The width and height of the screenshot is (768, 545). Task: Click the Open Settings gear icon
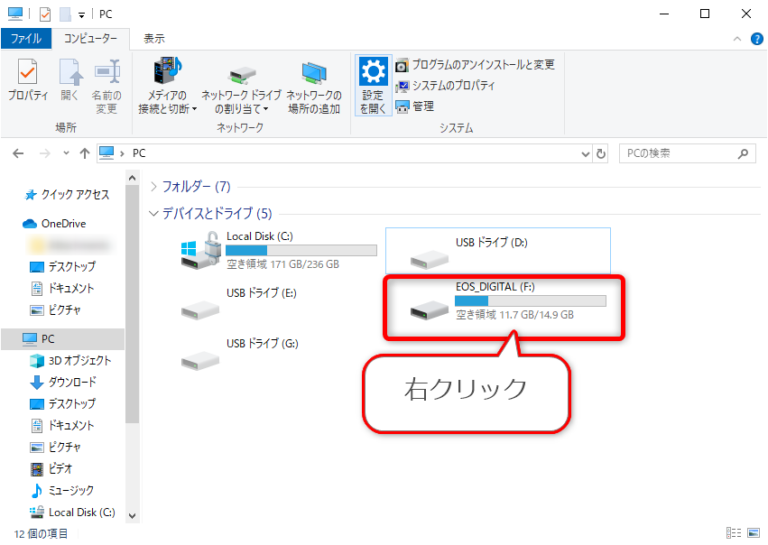coord(373,85)
